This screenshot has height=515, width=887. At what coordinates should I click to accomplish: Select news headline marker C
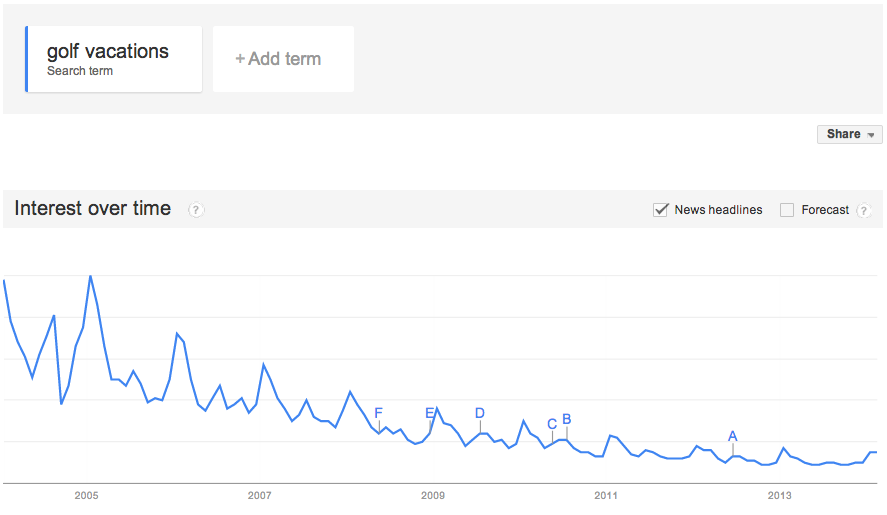(552, 424)
